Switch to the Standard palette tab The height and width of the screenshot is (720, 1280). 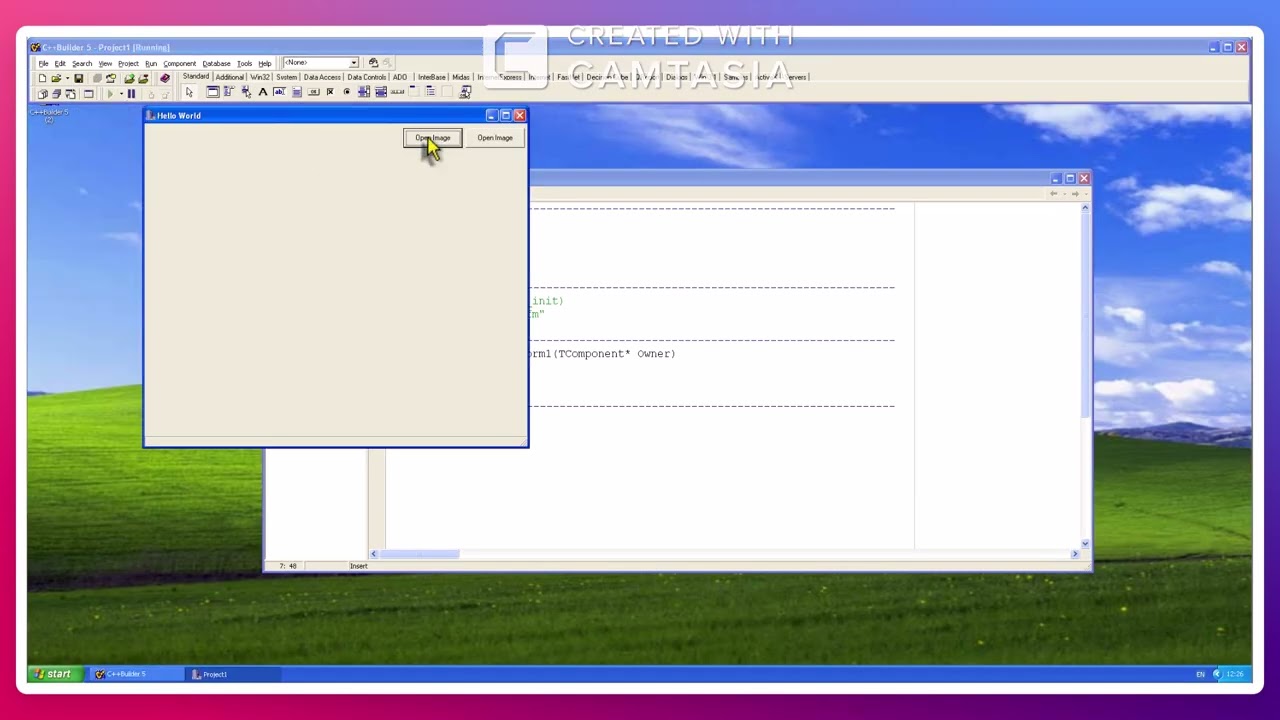(196, 77)
